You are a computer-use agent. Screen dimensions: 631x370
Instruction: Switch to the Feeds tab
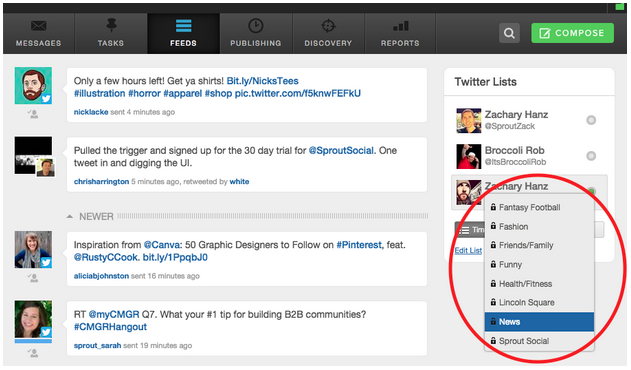click(184, 33)
